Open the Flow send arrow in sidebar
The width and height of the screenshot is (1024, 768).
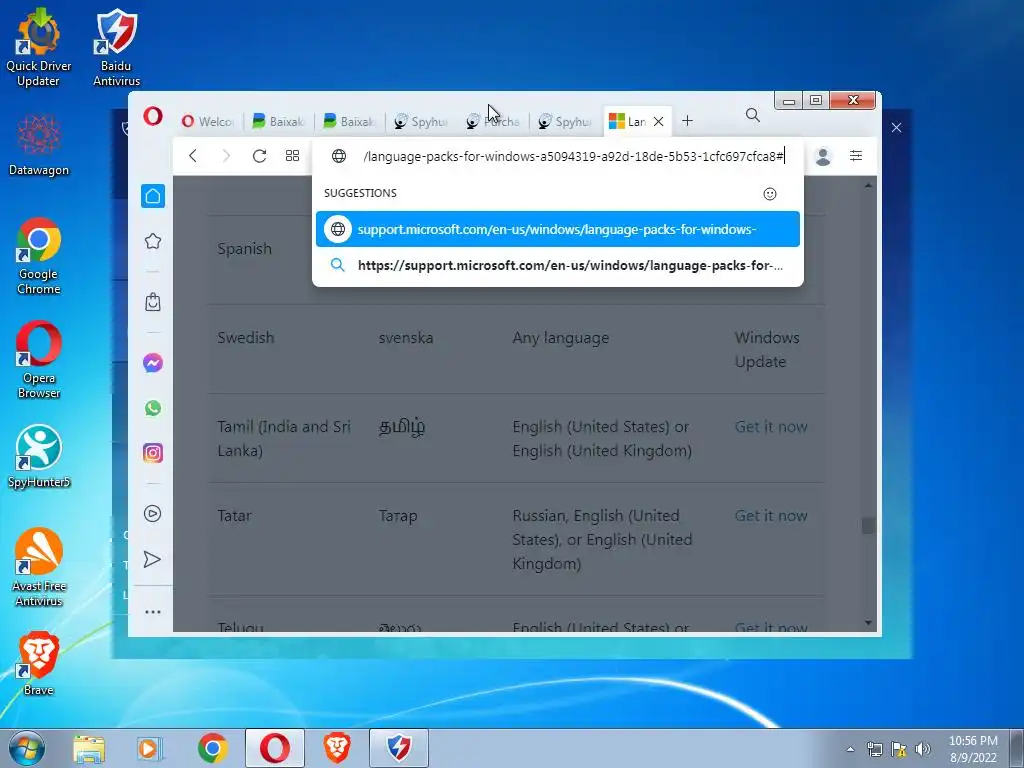(152, 559)
